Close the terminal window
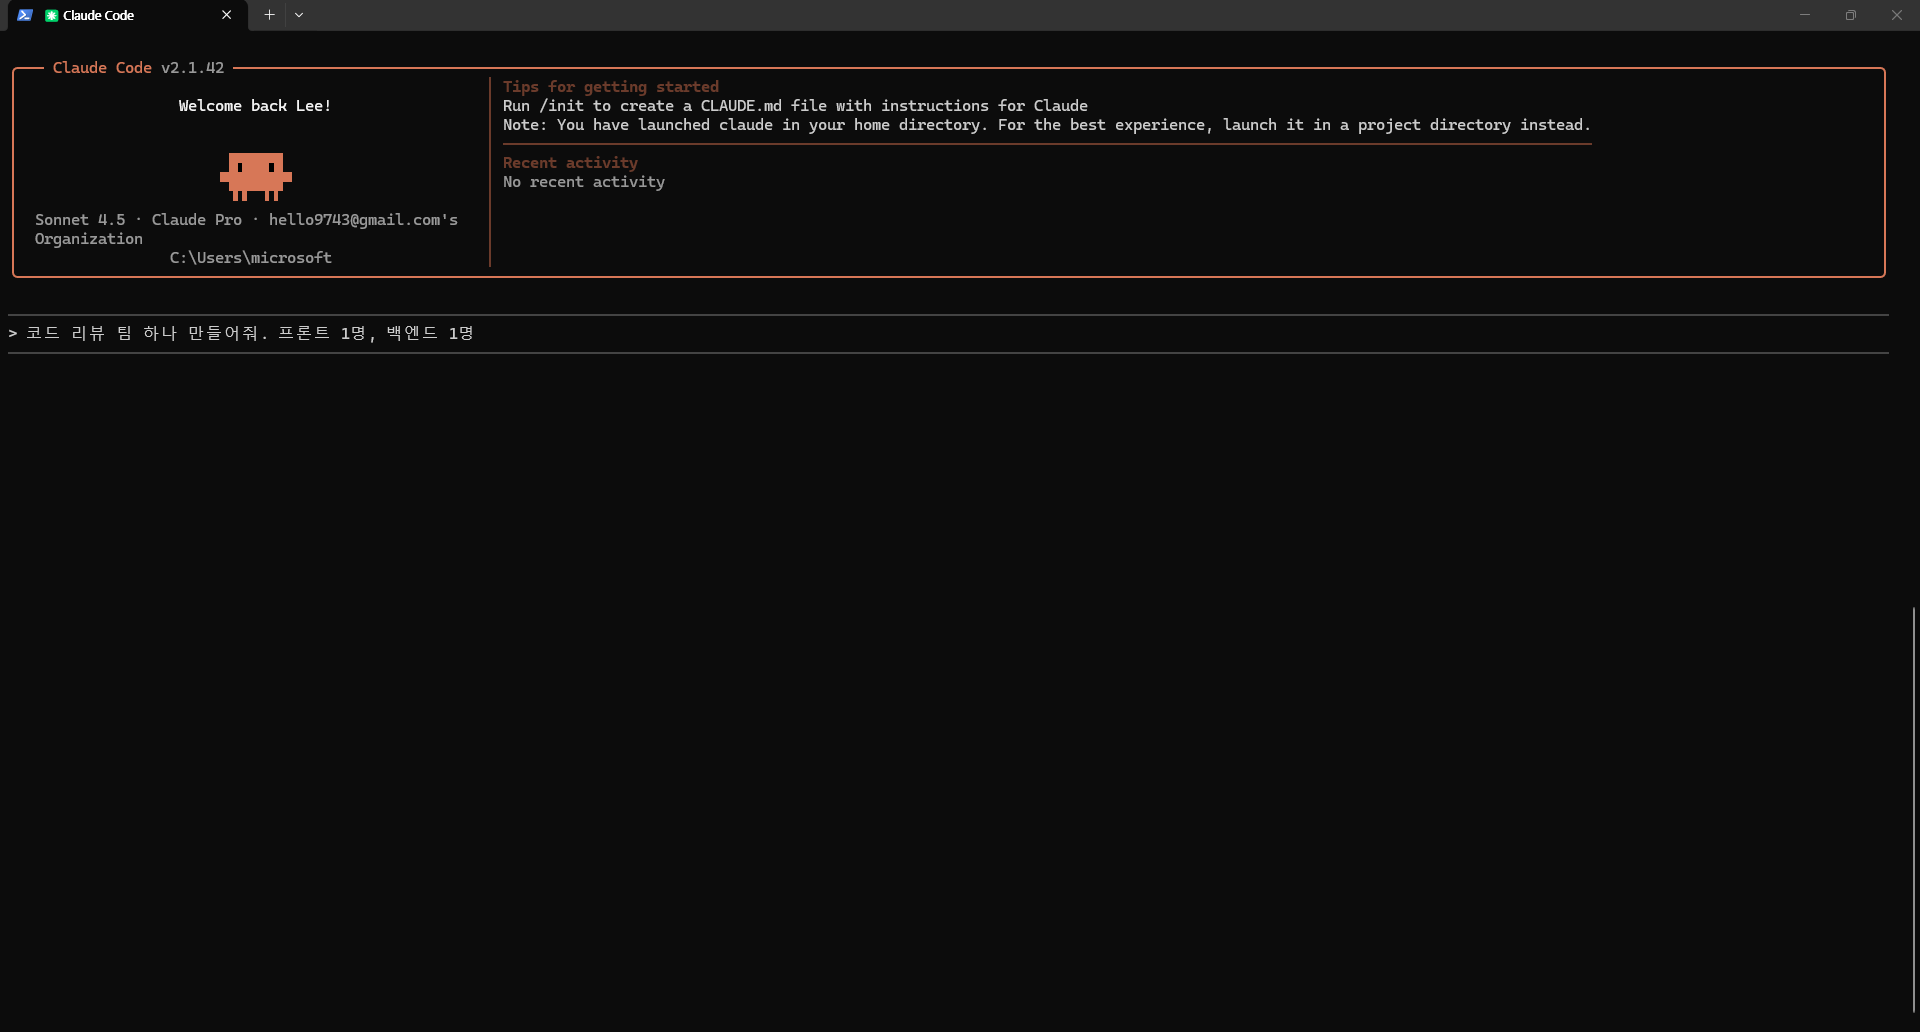 click(x=1897, y=15)
